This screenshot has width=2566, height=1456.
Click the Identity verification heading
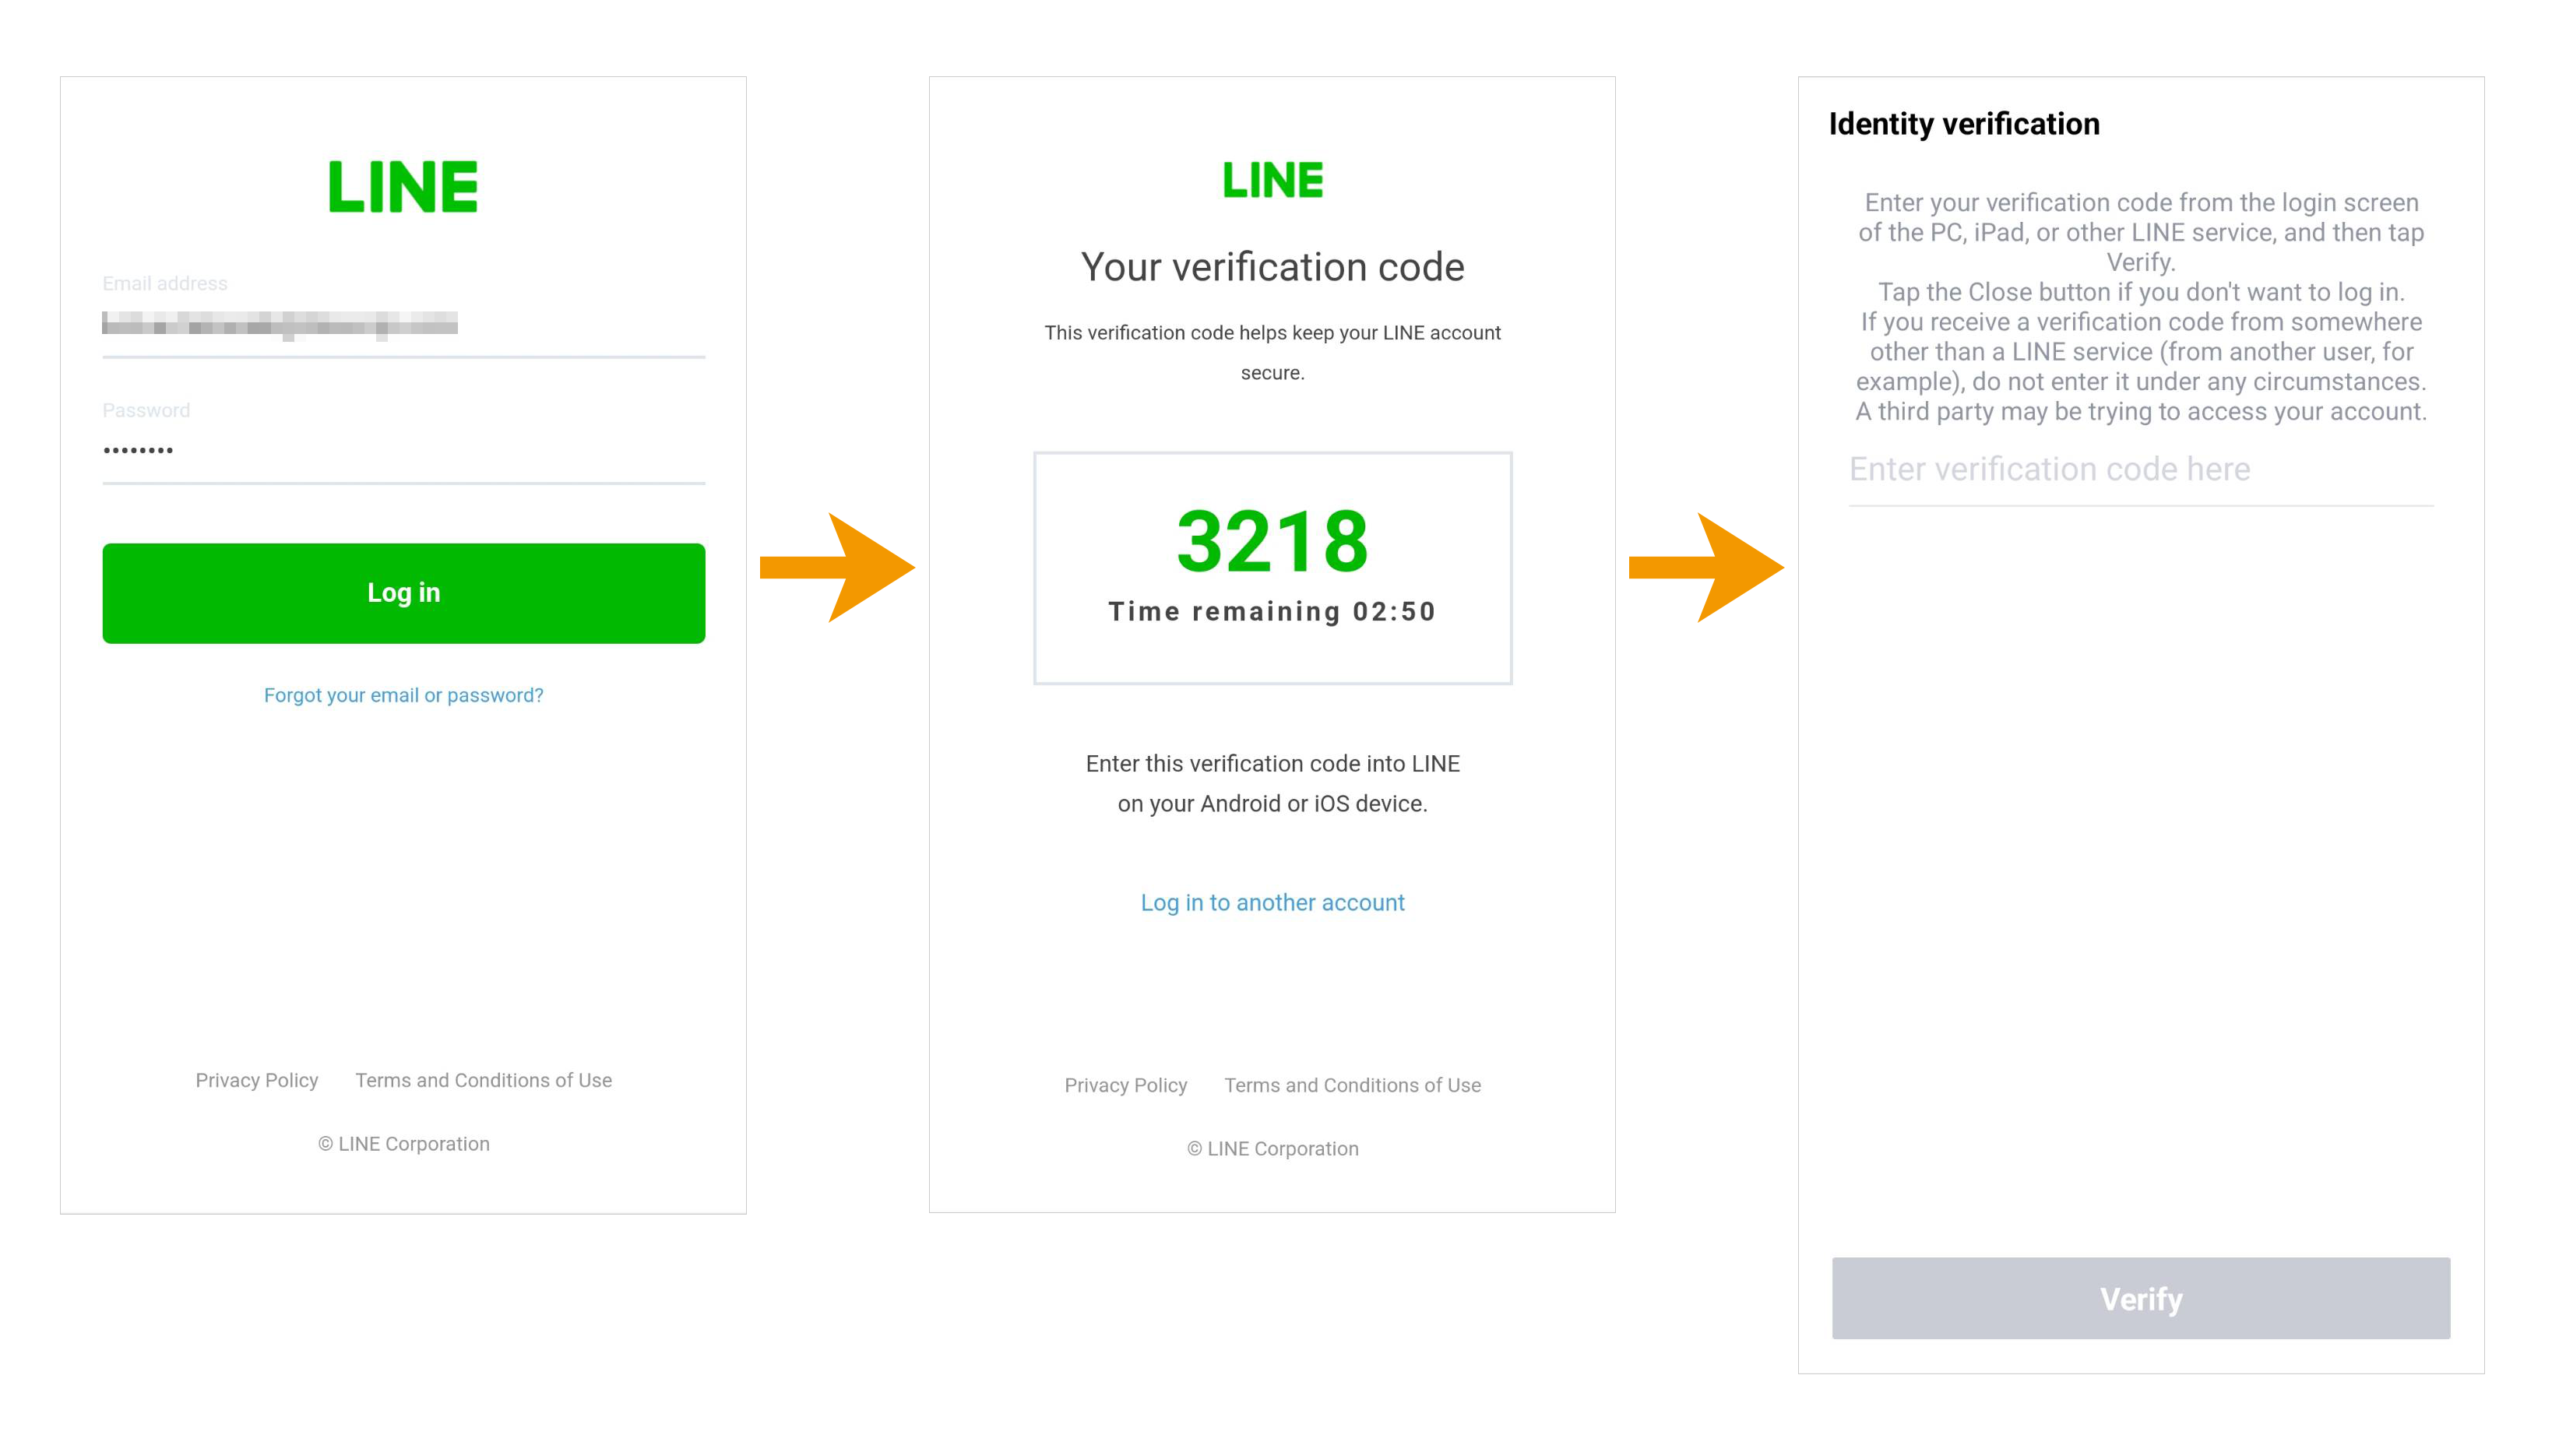(1963, 124)
